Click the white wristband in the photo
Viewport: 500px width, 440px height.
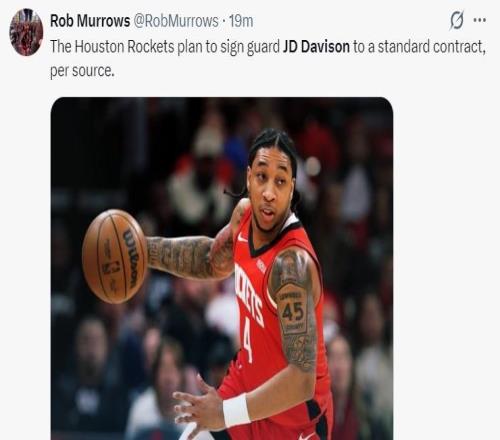coord(237,410)
